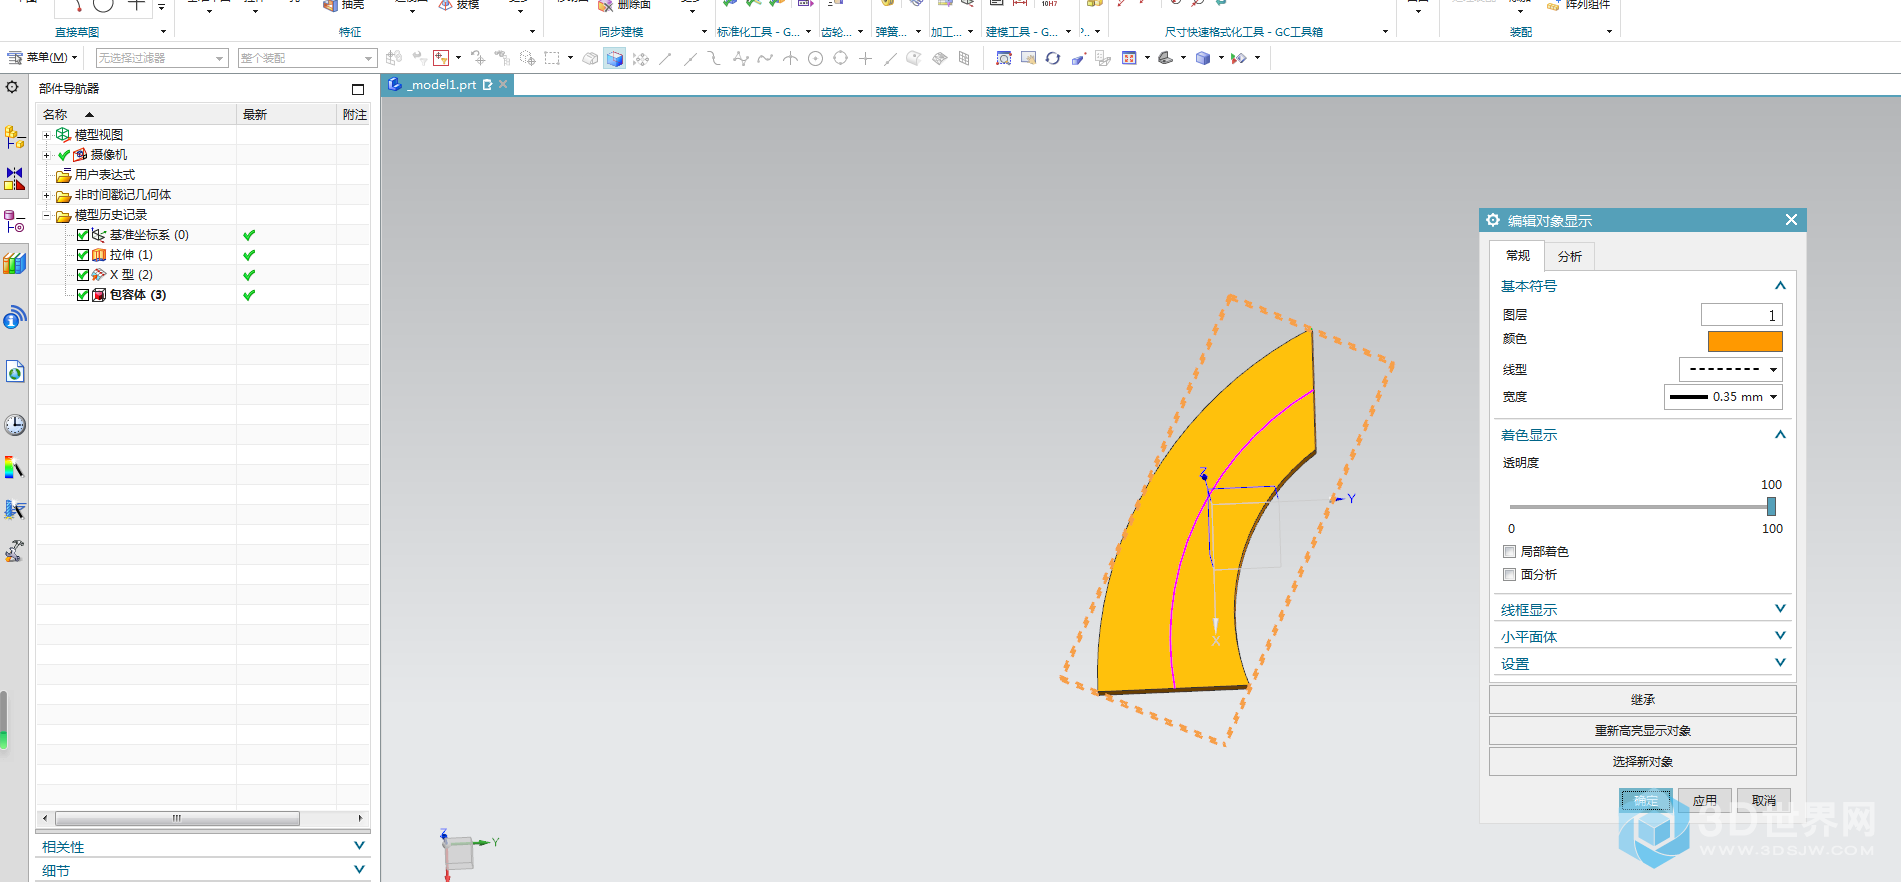This screenshot has height=882, width=1901.
Task: Click the 继承 button
Action: [x=1643, y=699]
